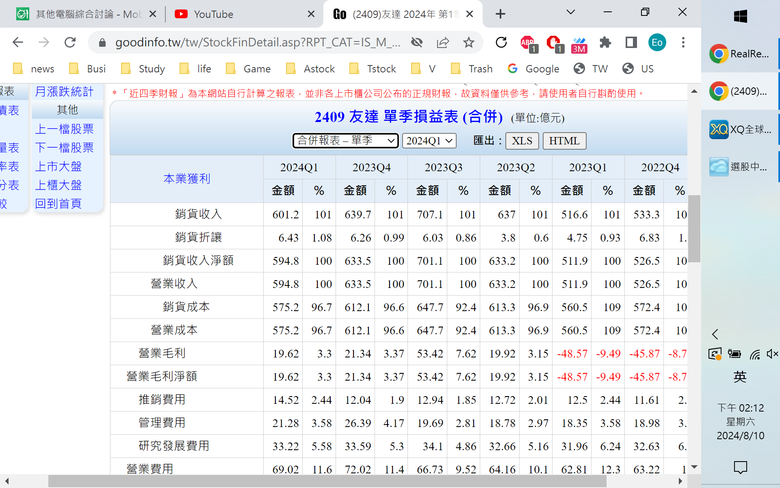Open the ABP ad blocker extension
The height and width of the screenshot is (488, 780).
[x=528, y=44]
